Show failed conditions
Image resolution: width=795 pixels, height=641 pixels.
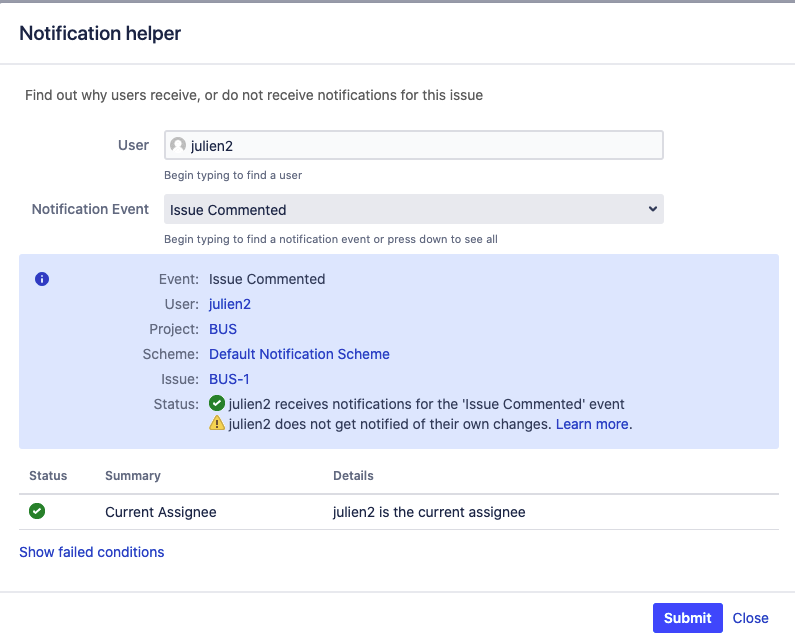(92, 552)
